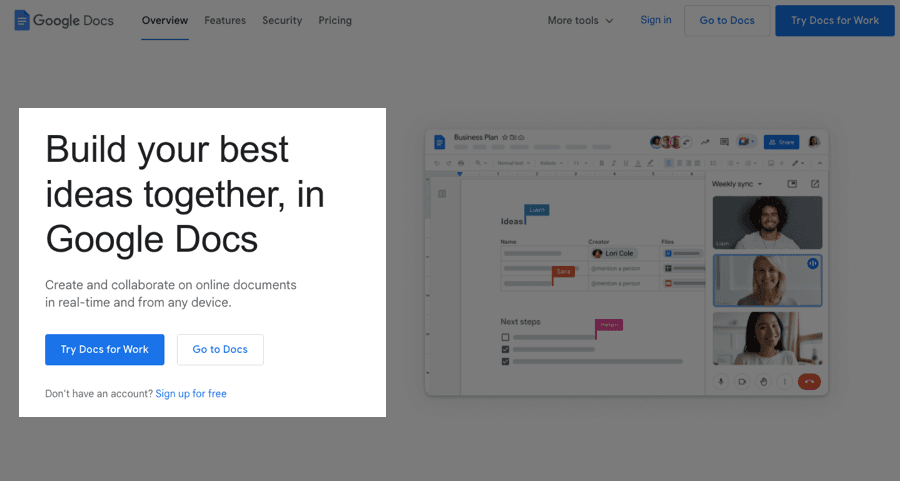
Task: Expand the More tools dropdown
Action: click(580, 20)
